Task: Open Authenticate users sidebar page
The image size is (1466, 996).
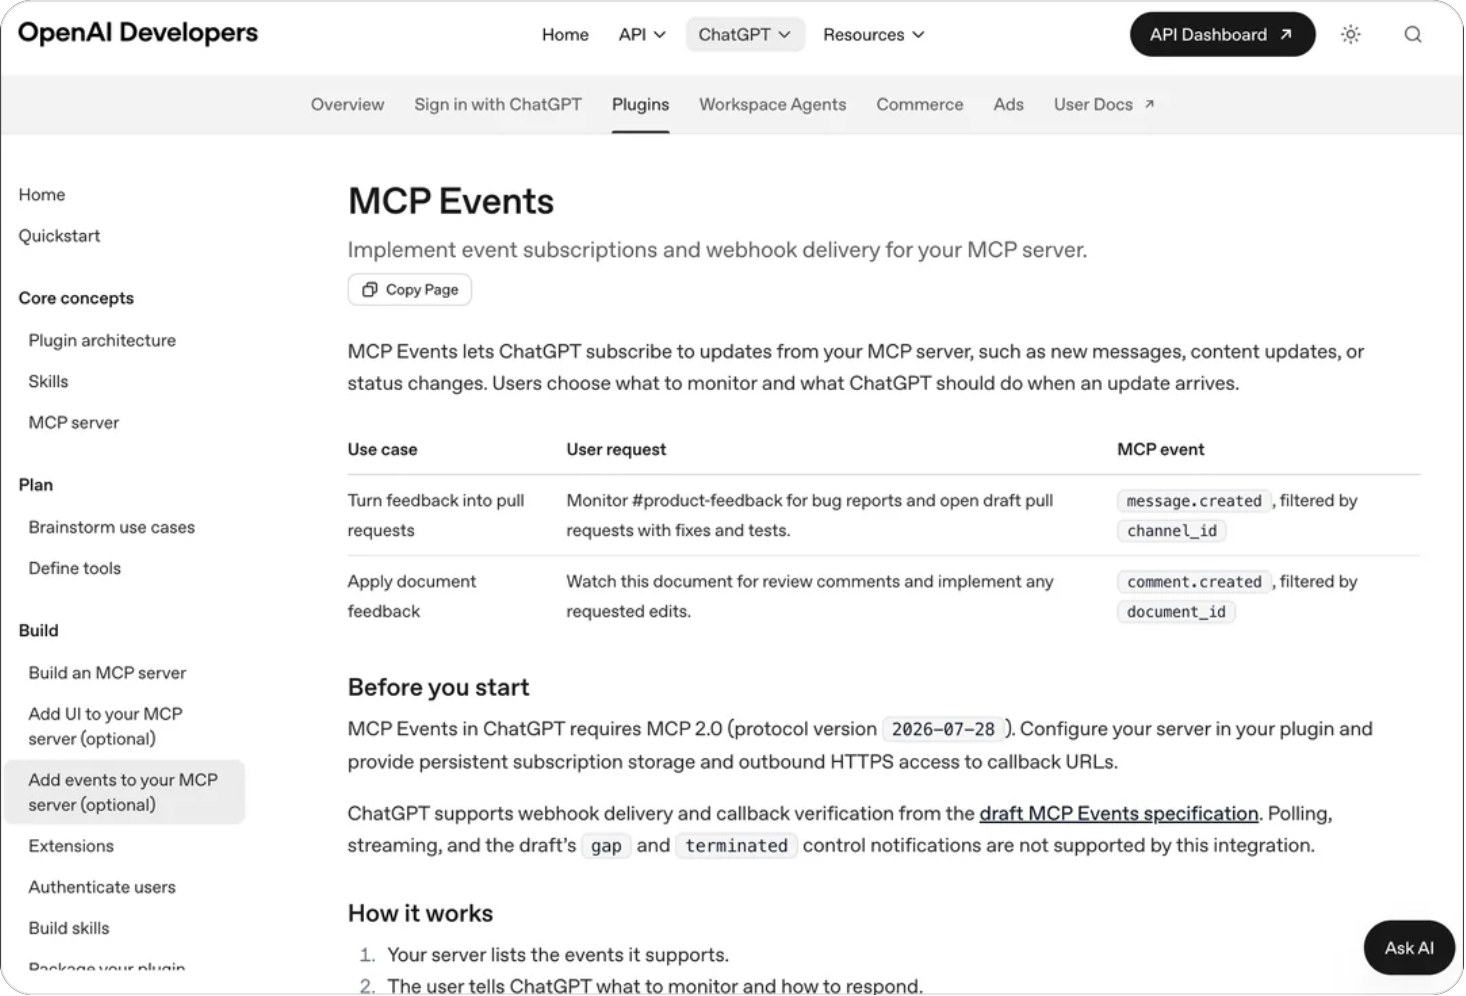Action: [x=102, y=887]
